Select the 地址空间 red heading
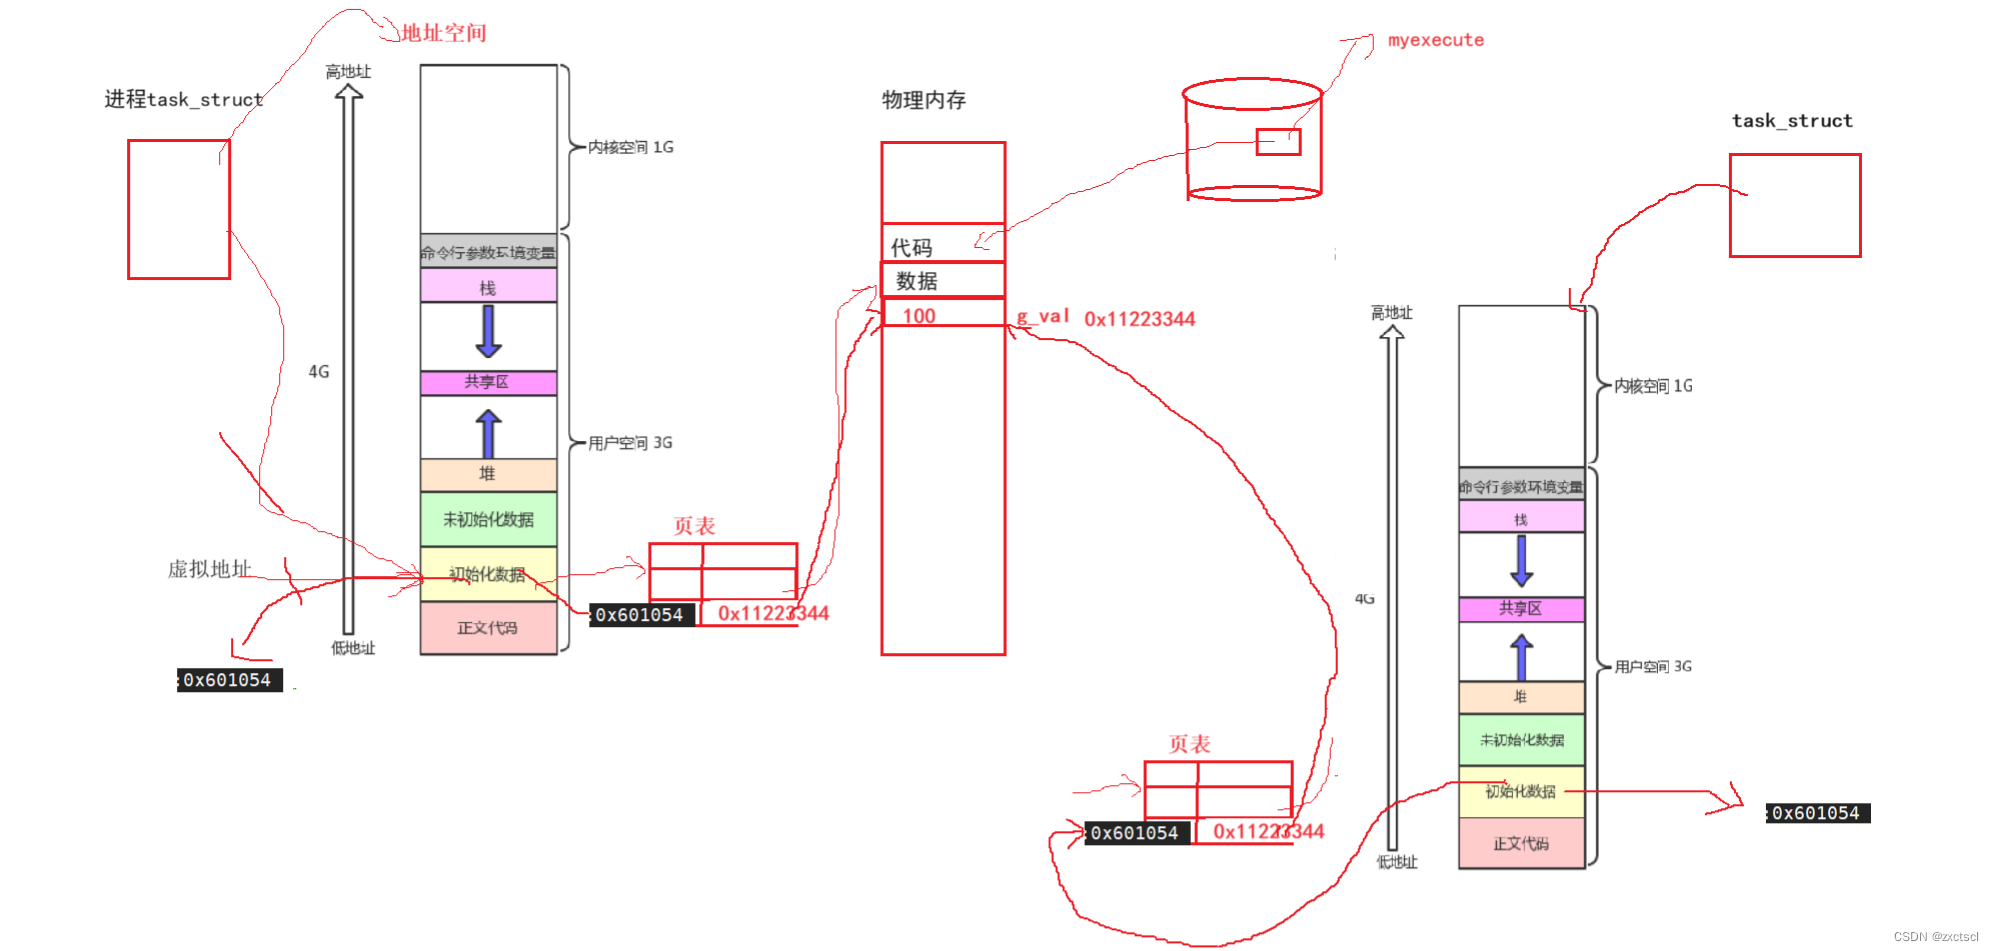The width and height of the screenshot is (1994, 951). [x=446, y=31]
